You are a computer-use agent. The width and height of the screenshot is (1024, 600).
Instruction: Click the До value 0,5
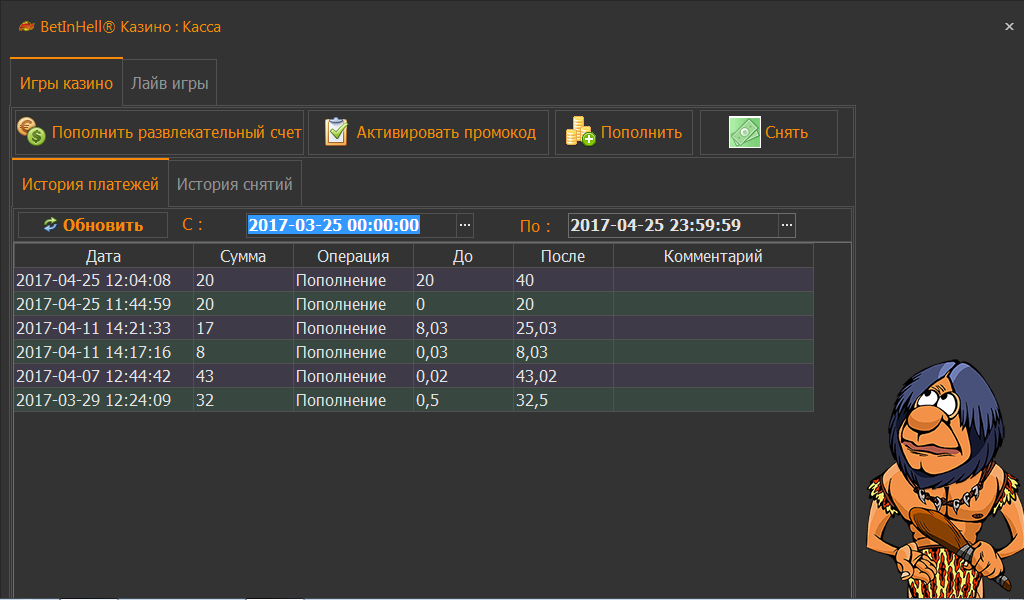click(427, 400)
